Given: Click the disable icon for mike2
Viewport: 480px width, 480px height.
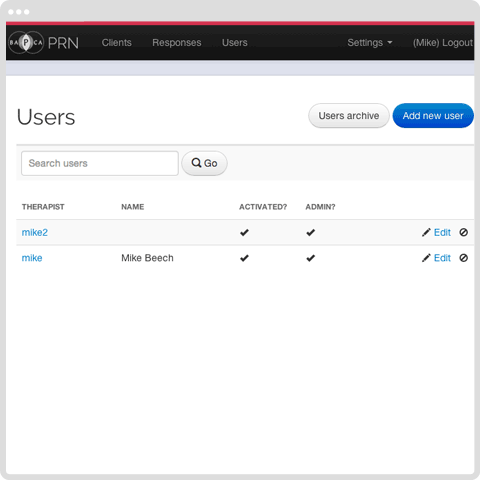Looking at the screenshot, I should (463, 232).
